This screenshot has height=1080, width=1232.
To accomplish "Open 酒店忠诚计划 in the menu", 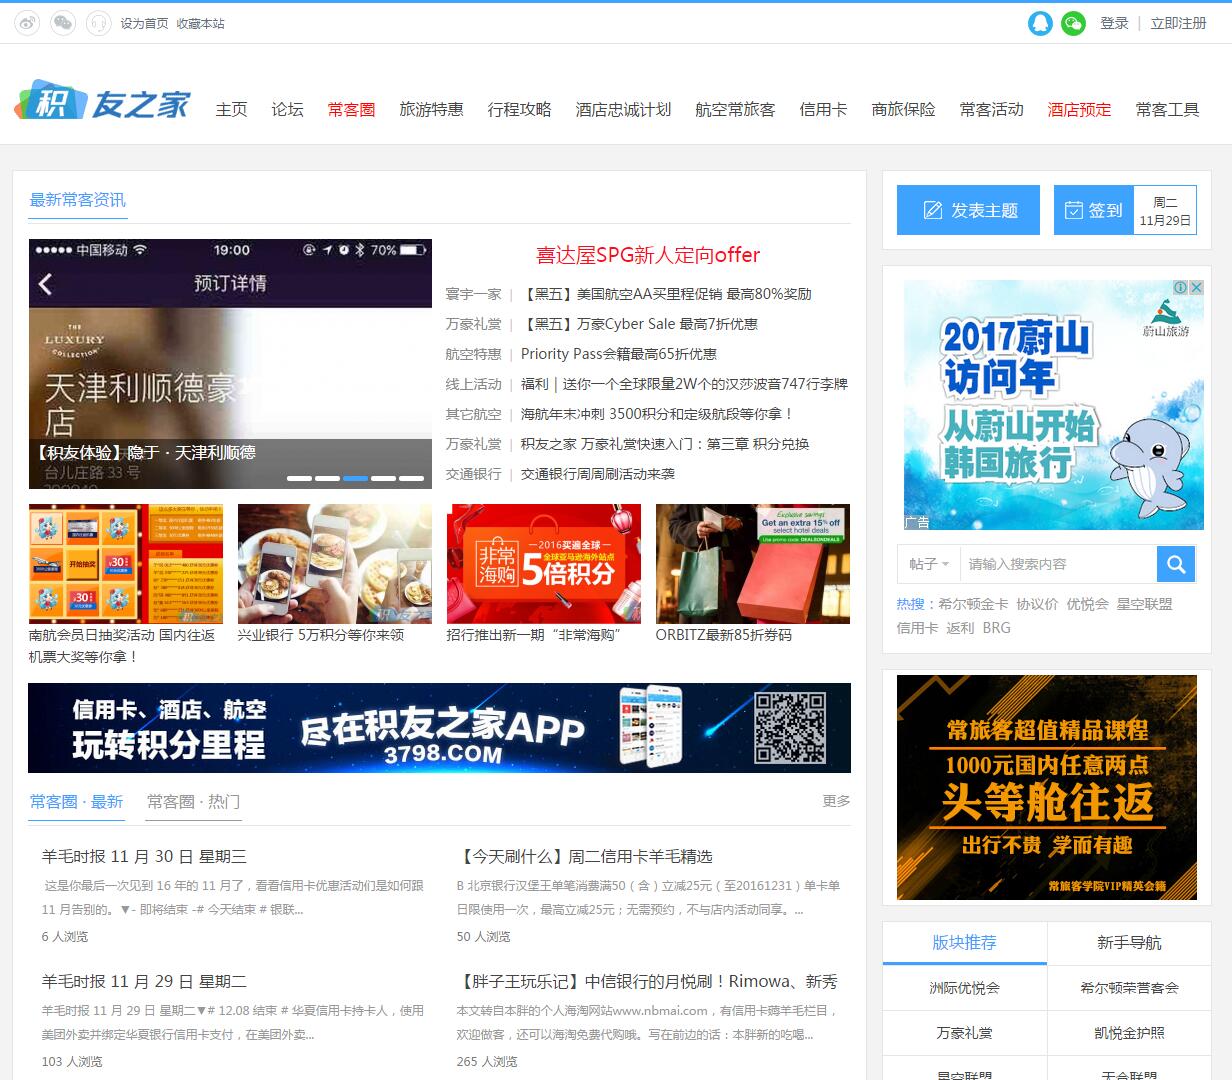I will pyautogui.click(x=623, y=109).
